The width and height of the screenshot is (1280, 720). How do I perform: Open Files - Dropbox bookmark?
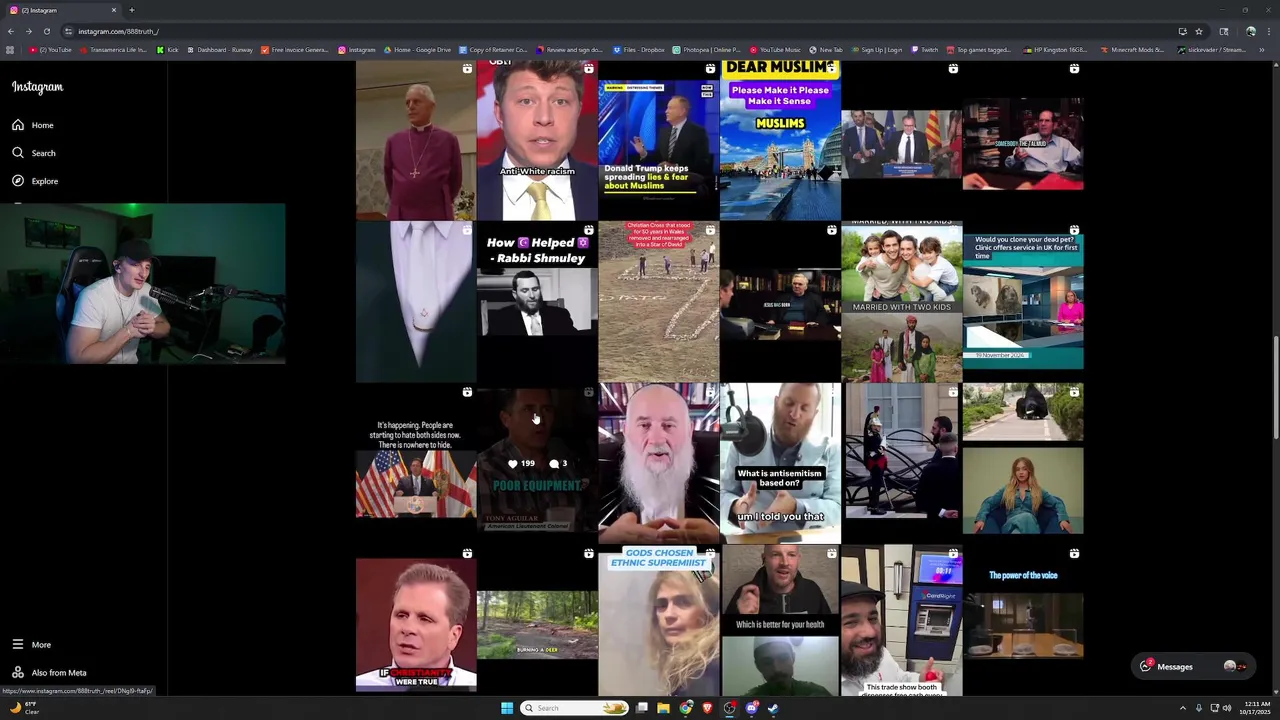pos(640,50)
